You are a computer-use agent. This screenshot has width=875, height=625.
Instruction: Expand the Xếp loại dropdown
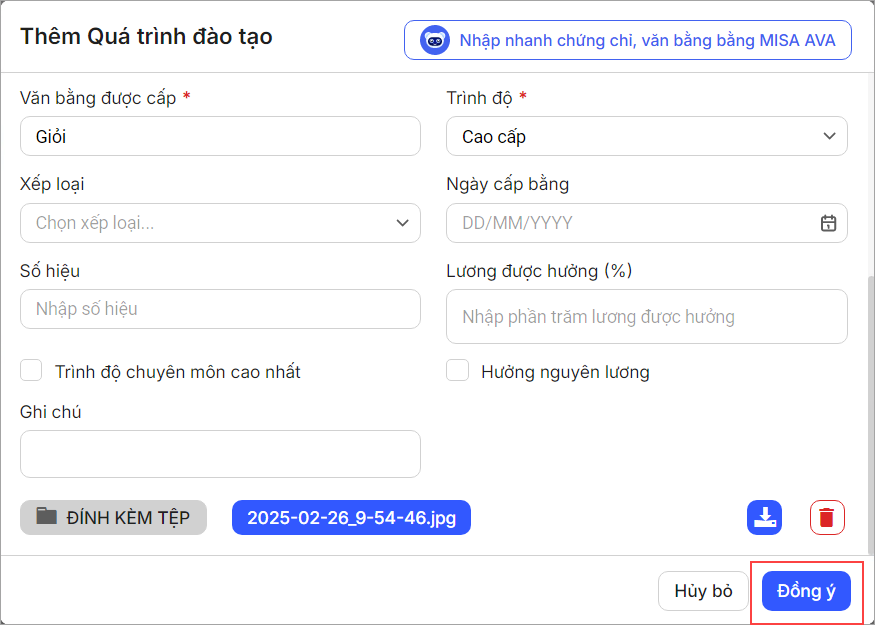220,223
